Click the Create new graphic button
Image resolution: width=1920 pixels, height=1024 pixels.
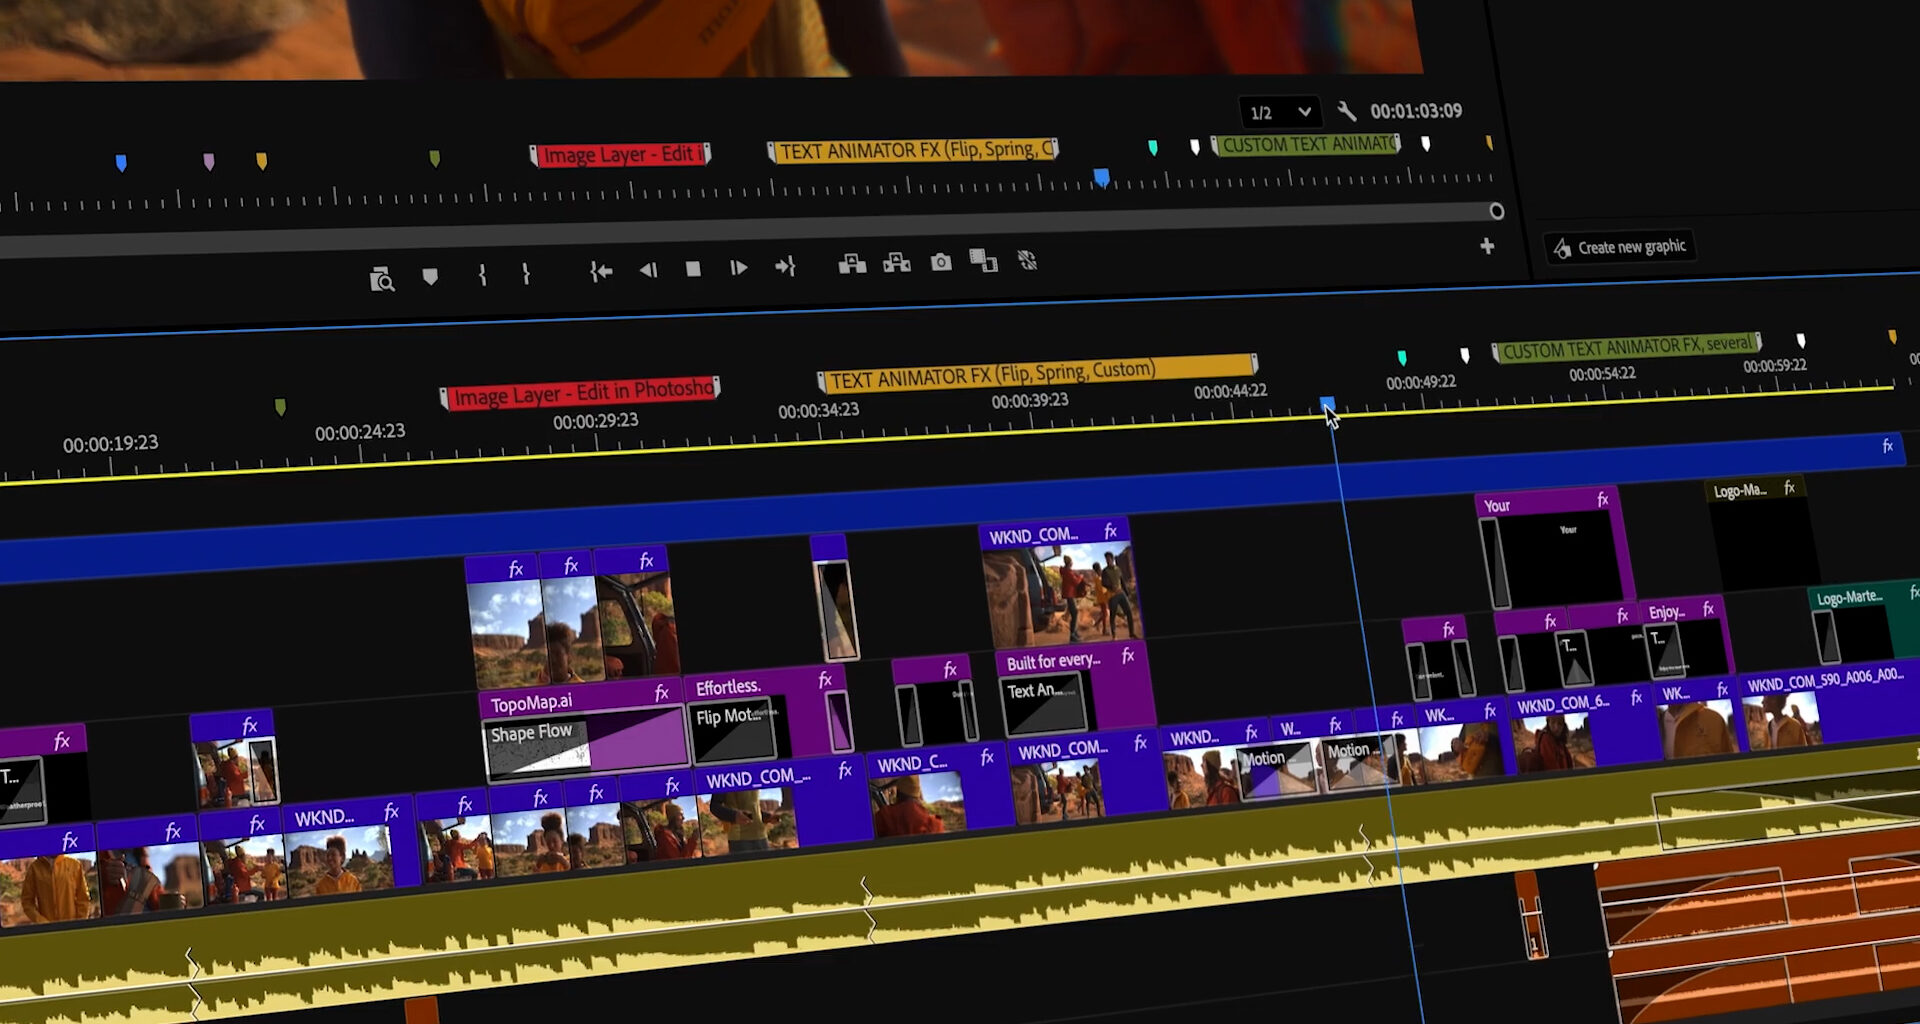coord(1620,247)
